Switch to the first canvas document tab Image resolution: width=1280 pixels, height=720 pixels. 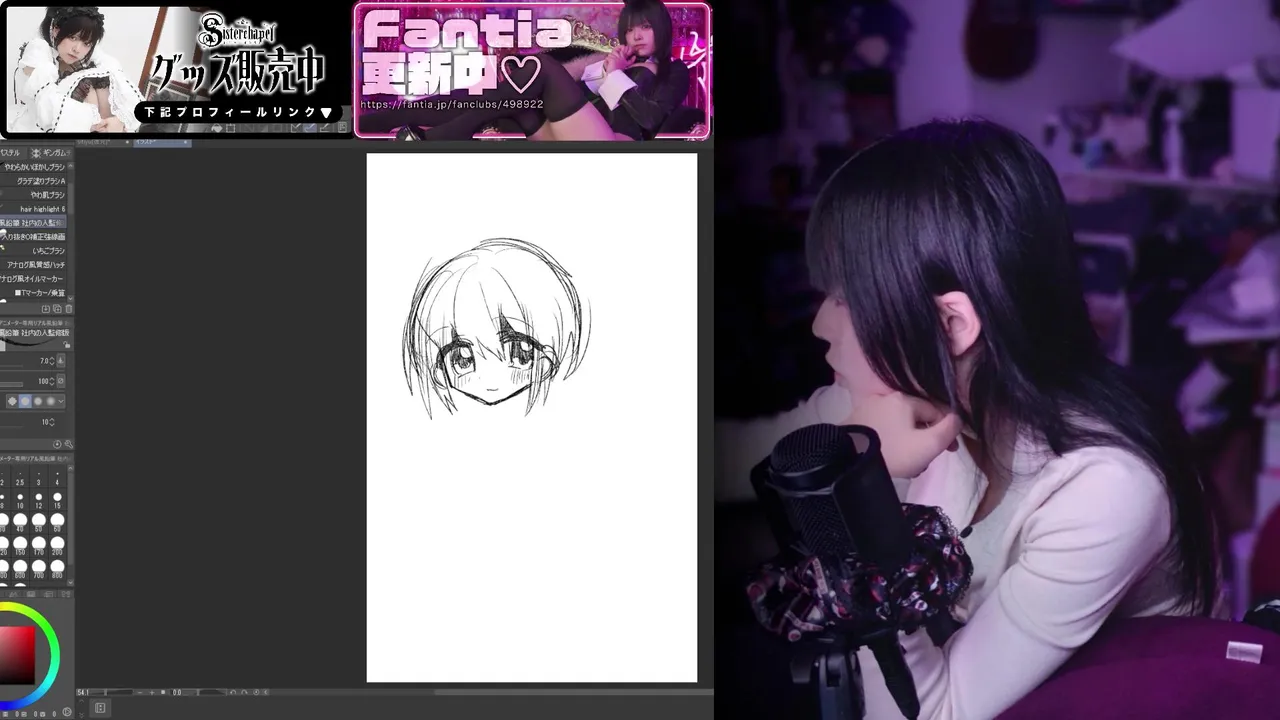tap(104, 143)
